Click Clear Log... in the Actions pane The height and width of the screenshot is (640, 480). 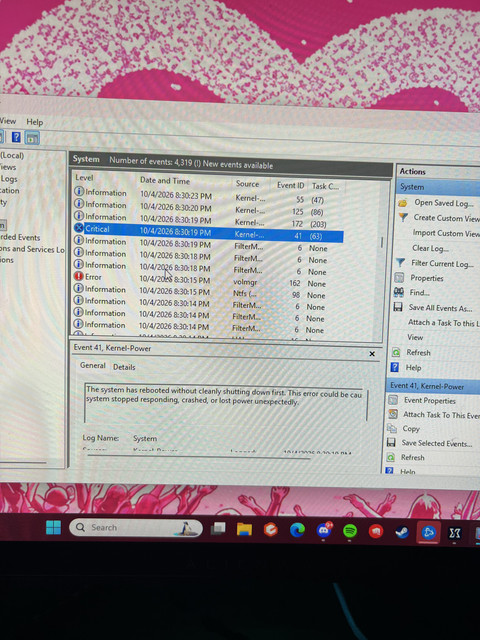click(x=431, y=248)
